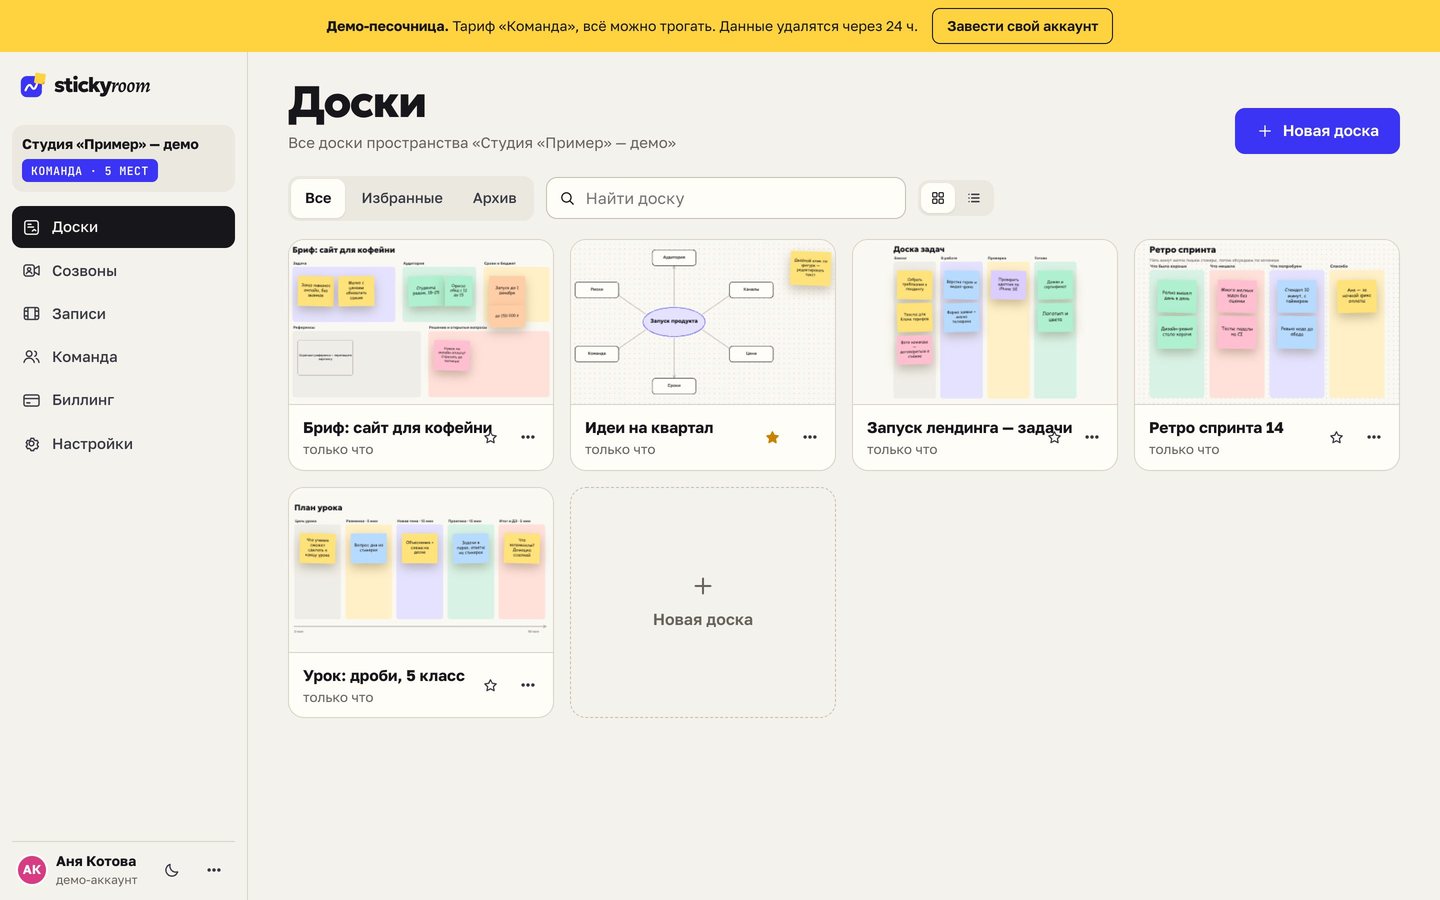Click the stickyroom logo

click(86, 86)
